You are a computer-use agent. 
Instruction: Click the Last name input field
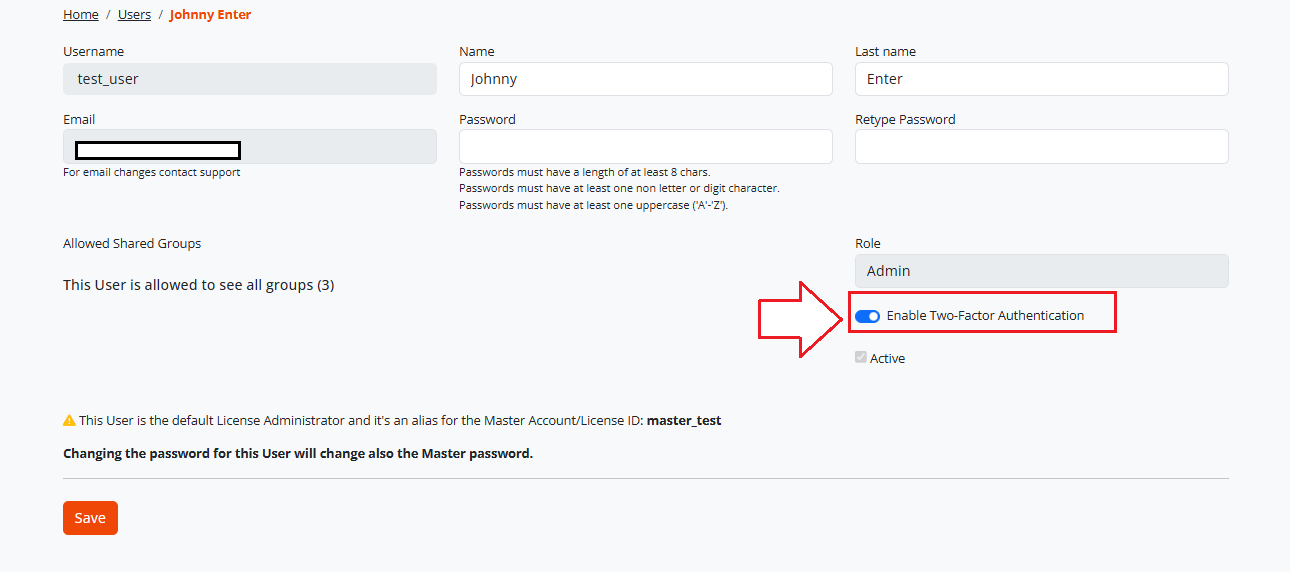pos(1041,79)
